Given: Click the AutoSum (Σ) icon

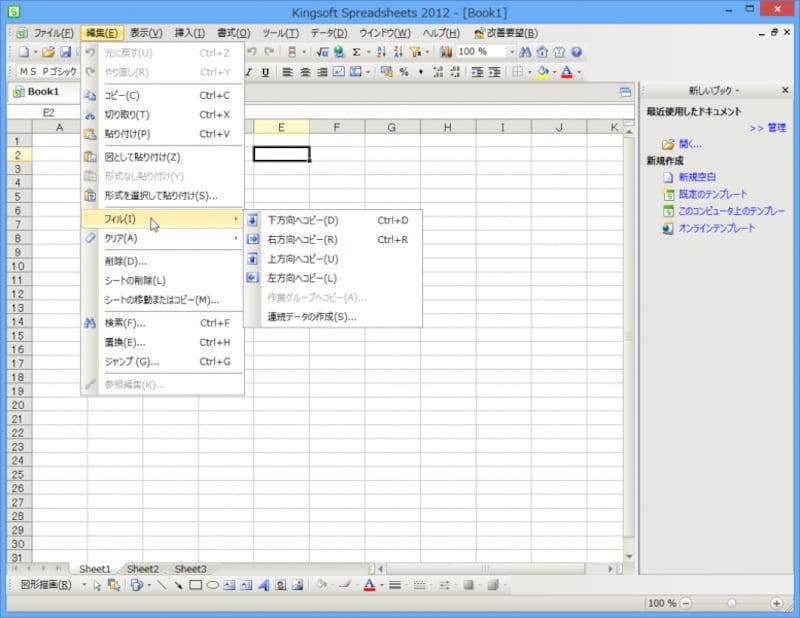Looking at the screenshot, I should tap(356, 52).
